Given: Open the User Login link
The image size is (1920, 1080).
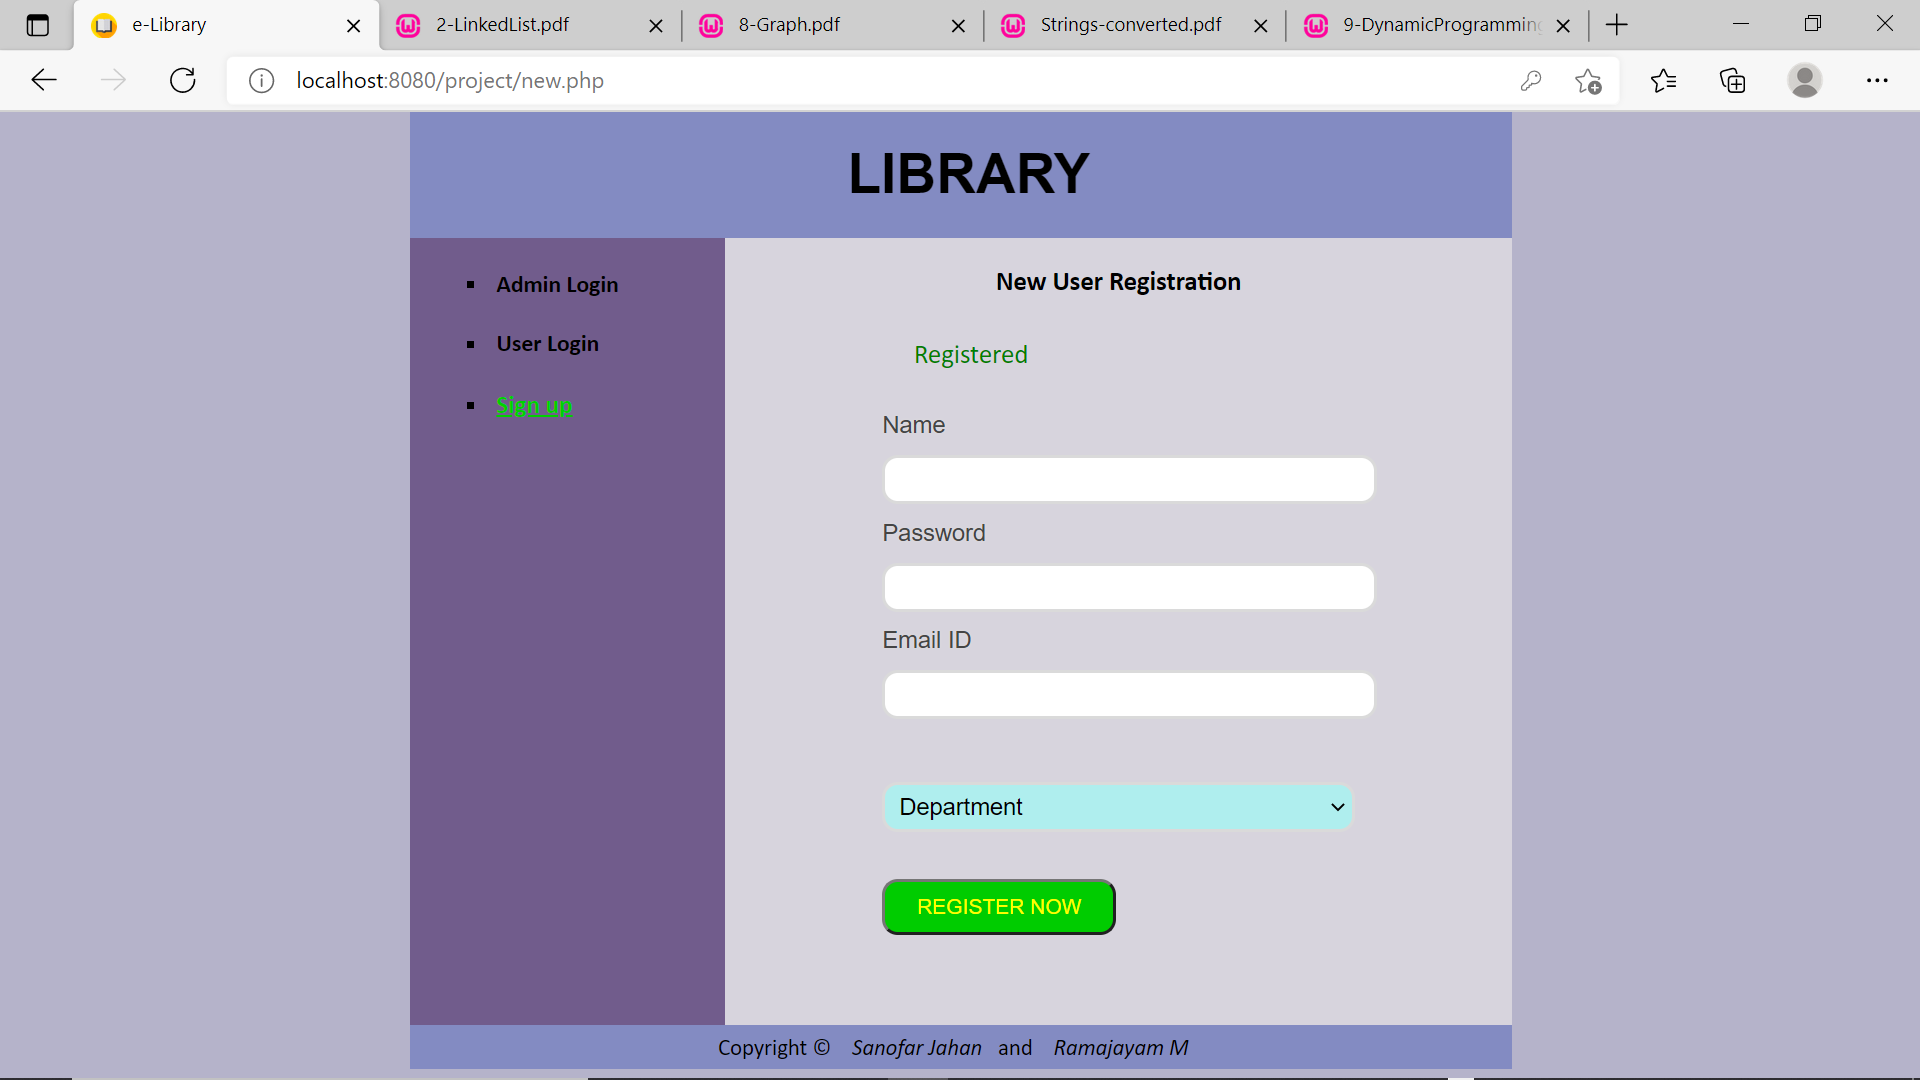Looking at the screenshot, I should pyautogui.click(x=547, y=344).
